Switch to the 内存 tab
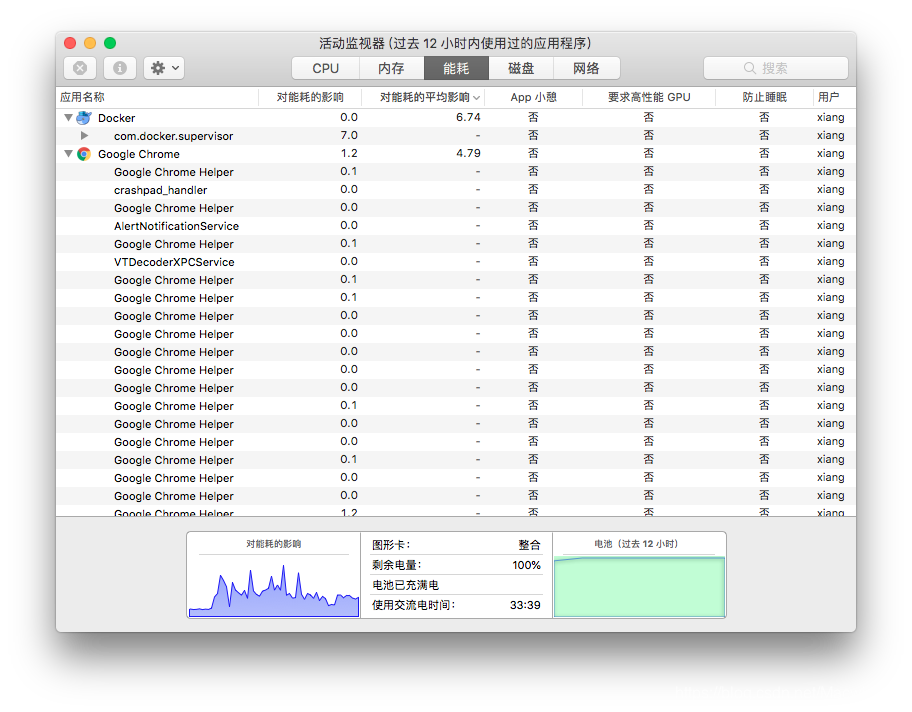This screenshot has width=912, height=712. coord(391,68)
